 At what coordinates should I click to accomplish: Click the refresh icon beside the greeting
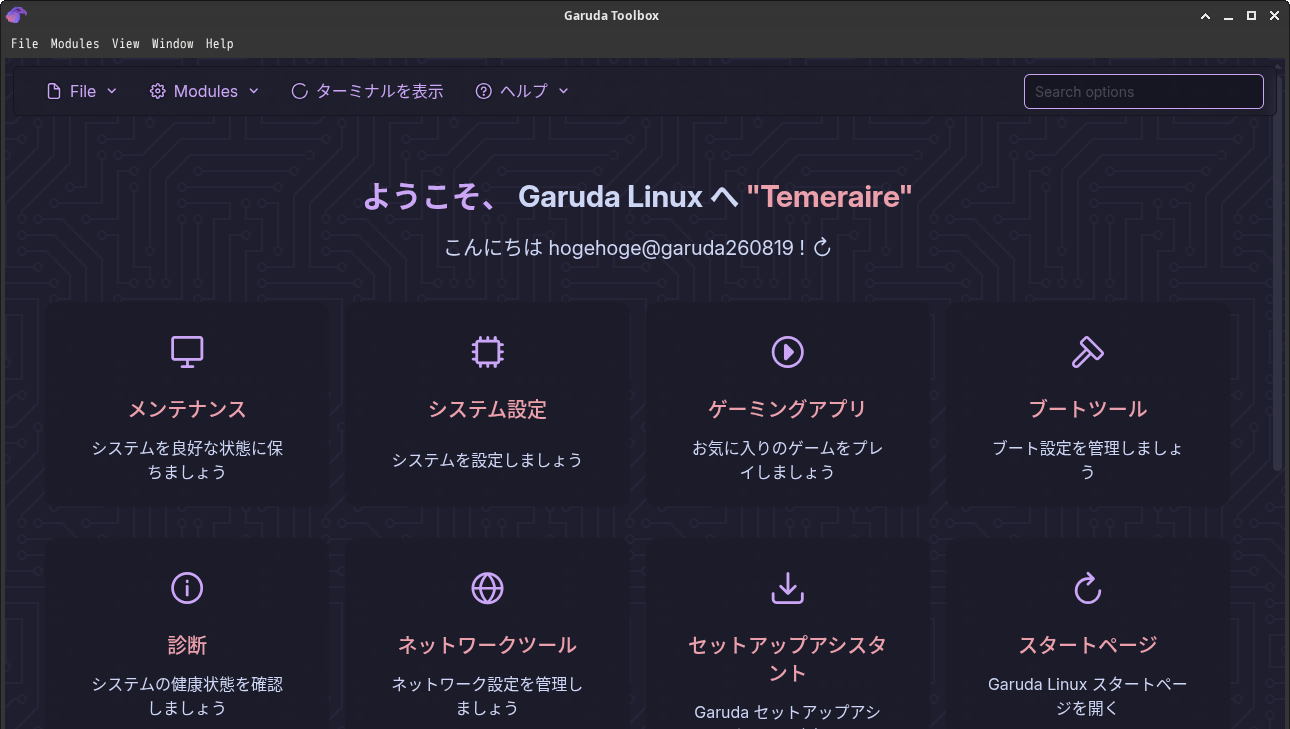[x=823, y=247]
